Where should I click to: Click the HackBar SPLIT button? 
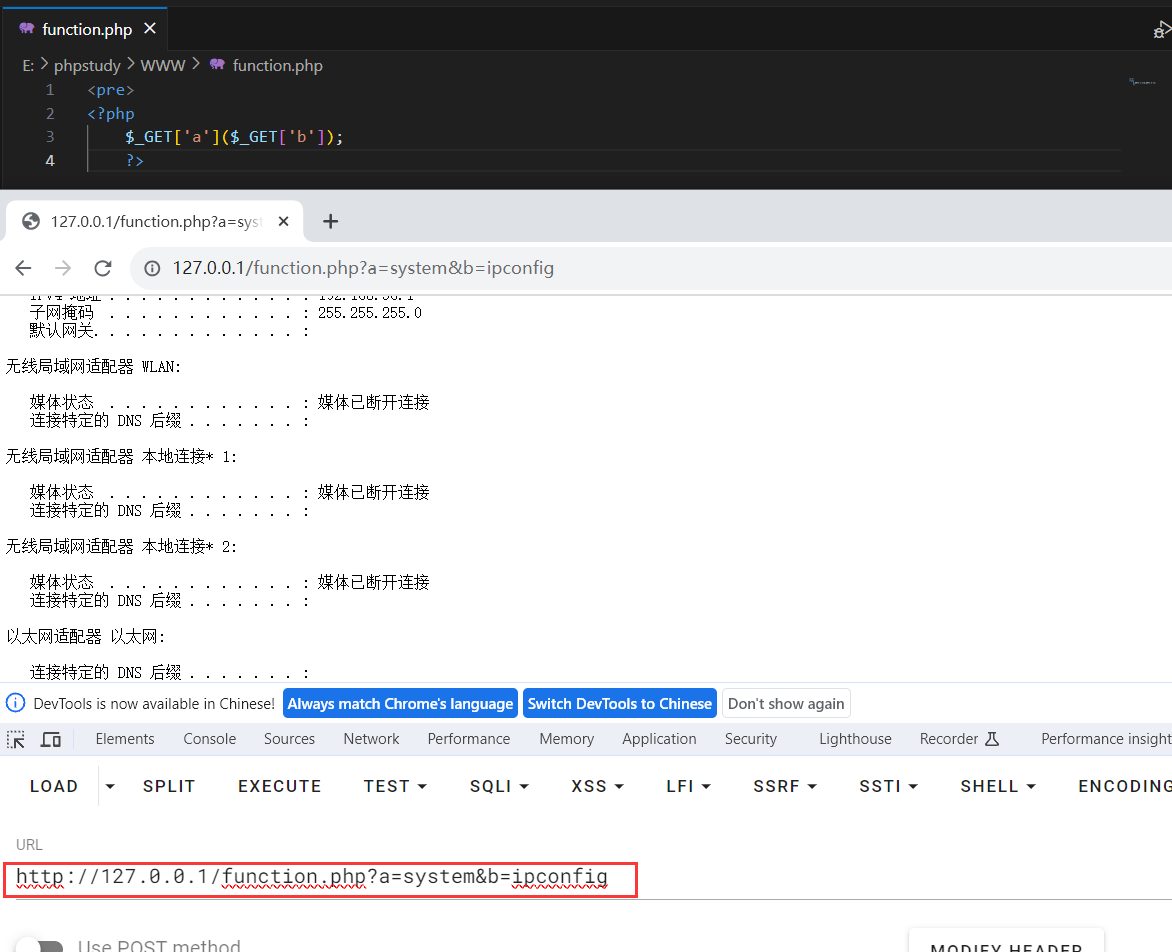coord(169,786)
